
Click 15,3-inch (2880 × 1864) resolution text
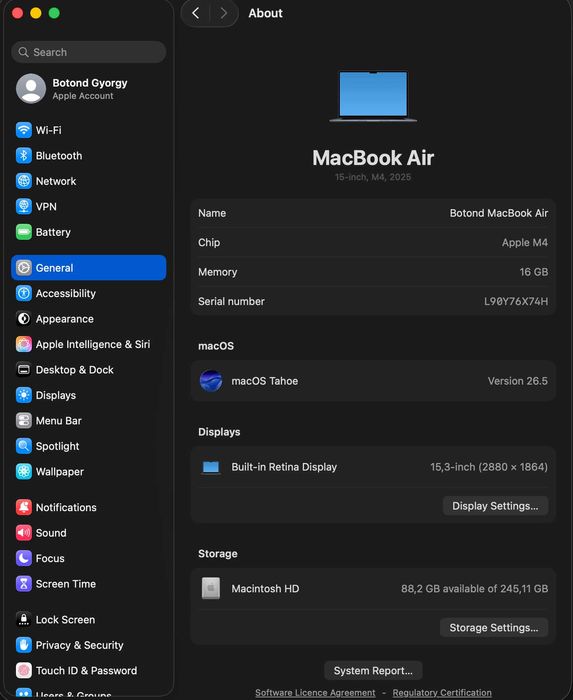(x=489, y=467)
